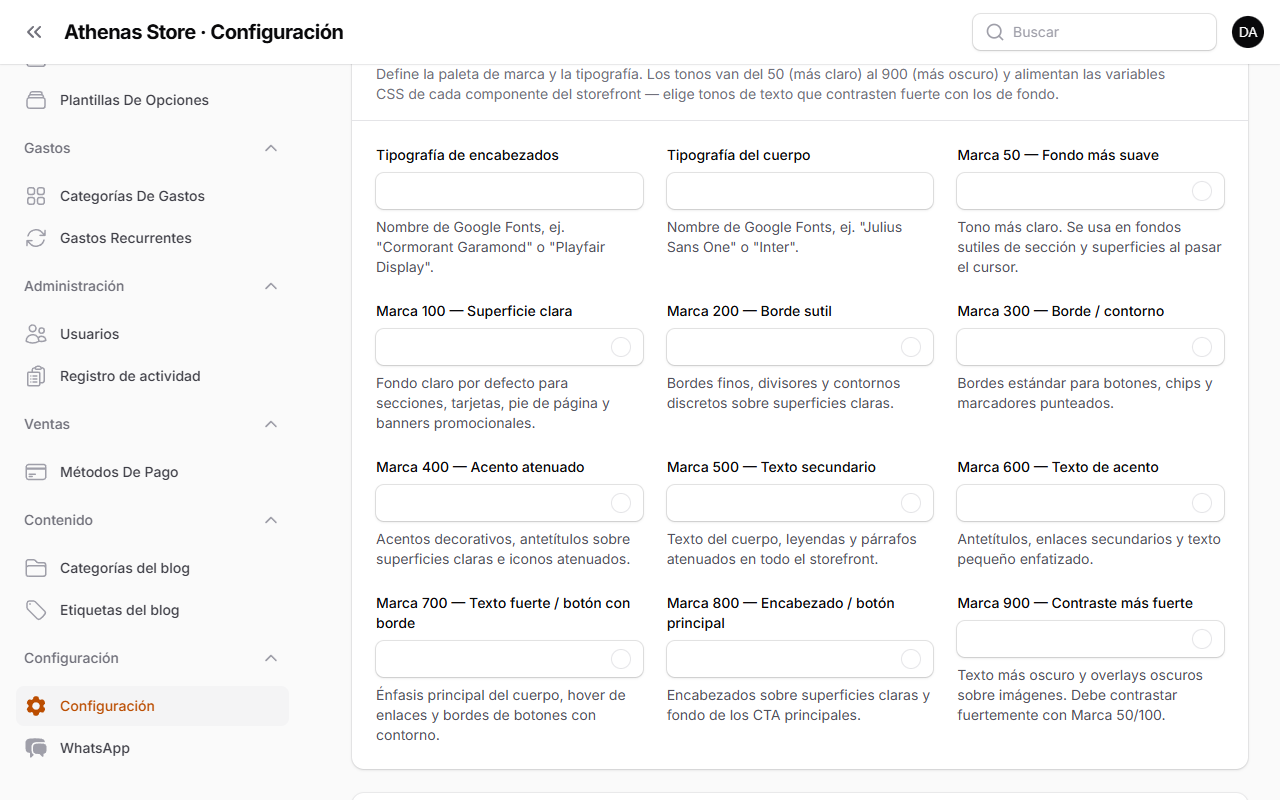Click the Gastos Recurrentes refresh icon

[36, 238]
